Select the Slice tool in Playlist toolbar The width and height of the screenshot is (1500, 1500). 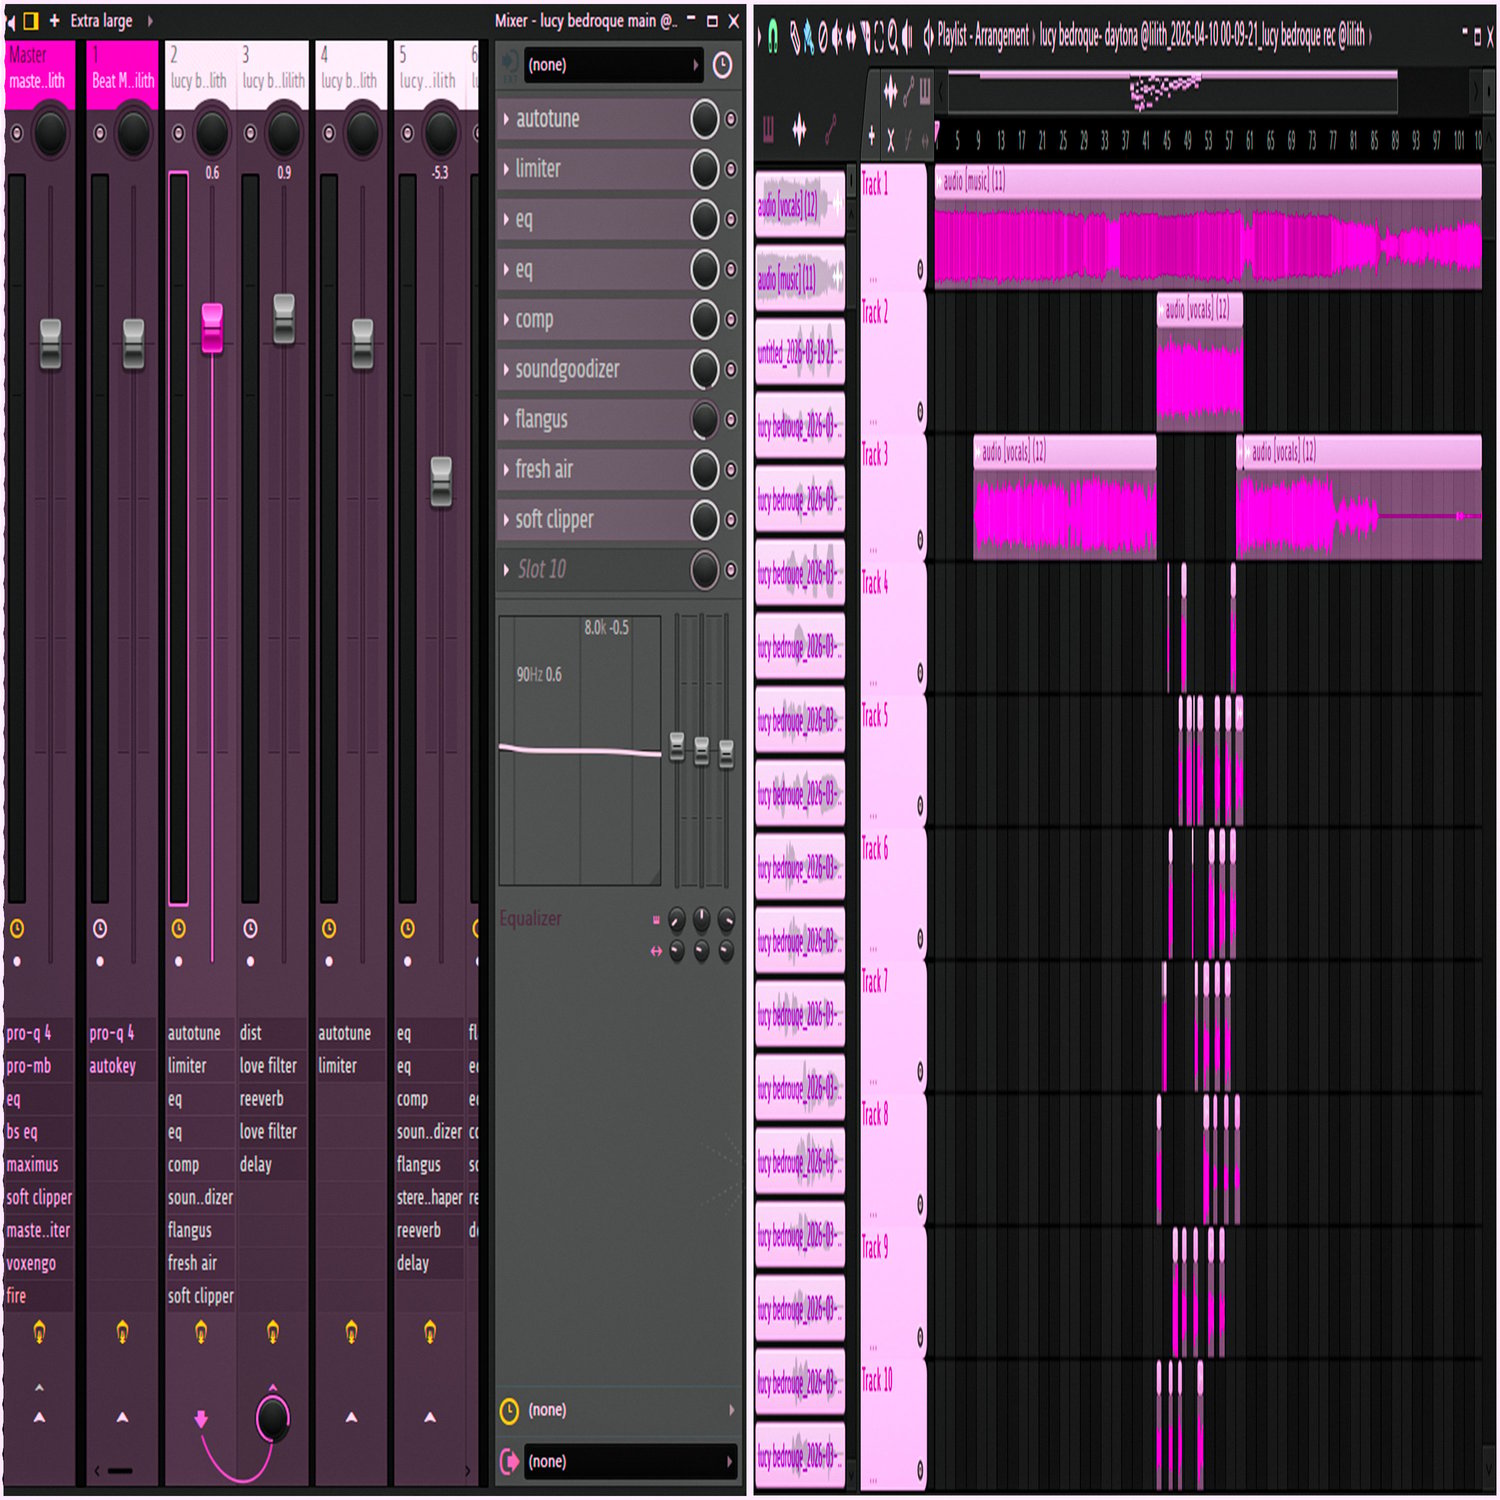pos(865,37)
